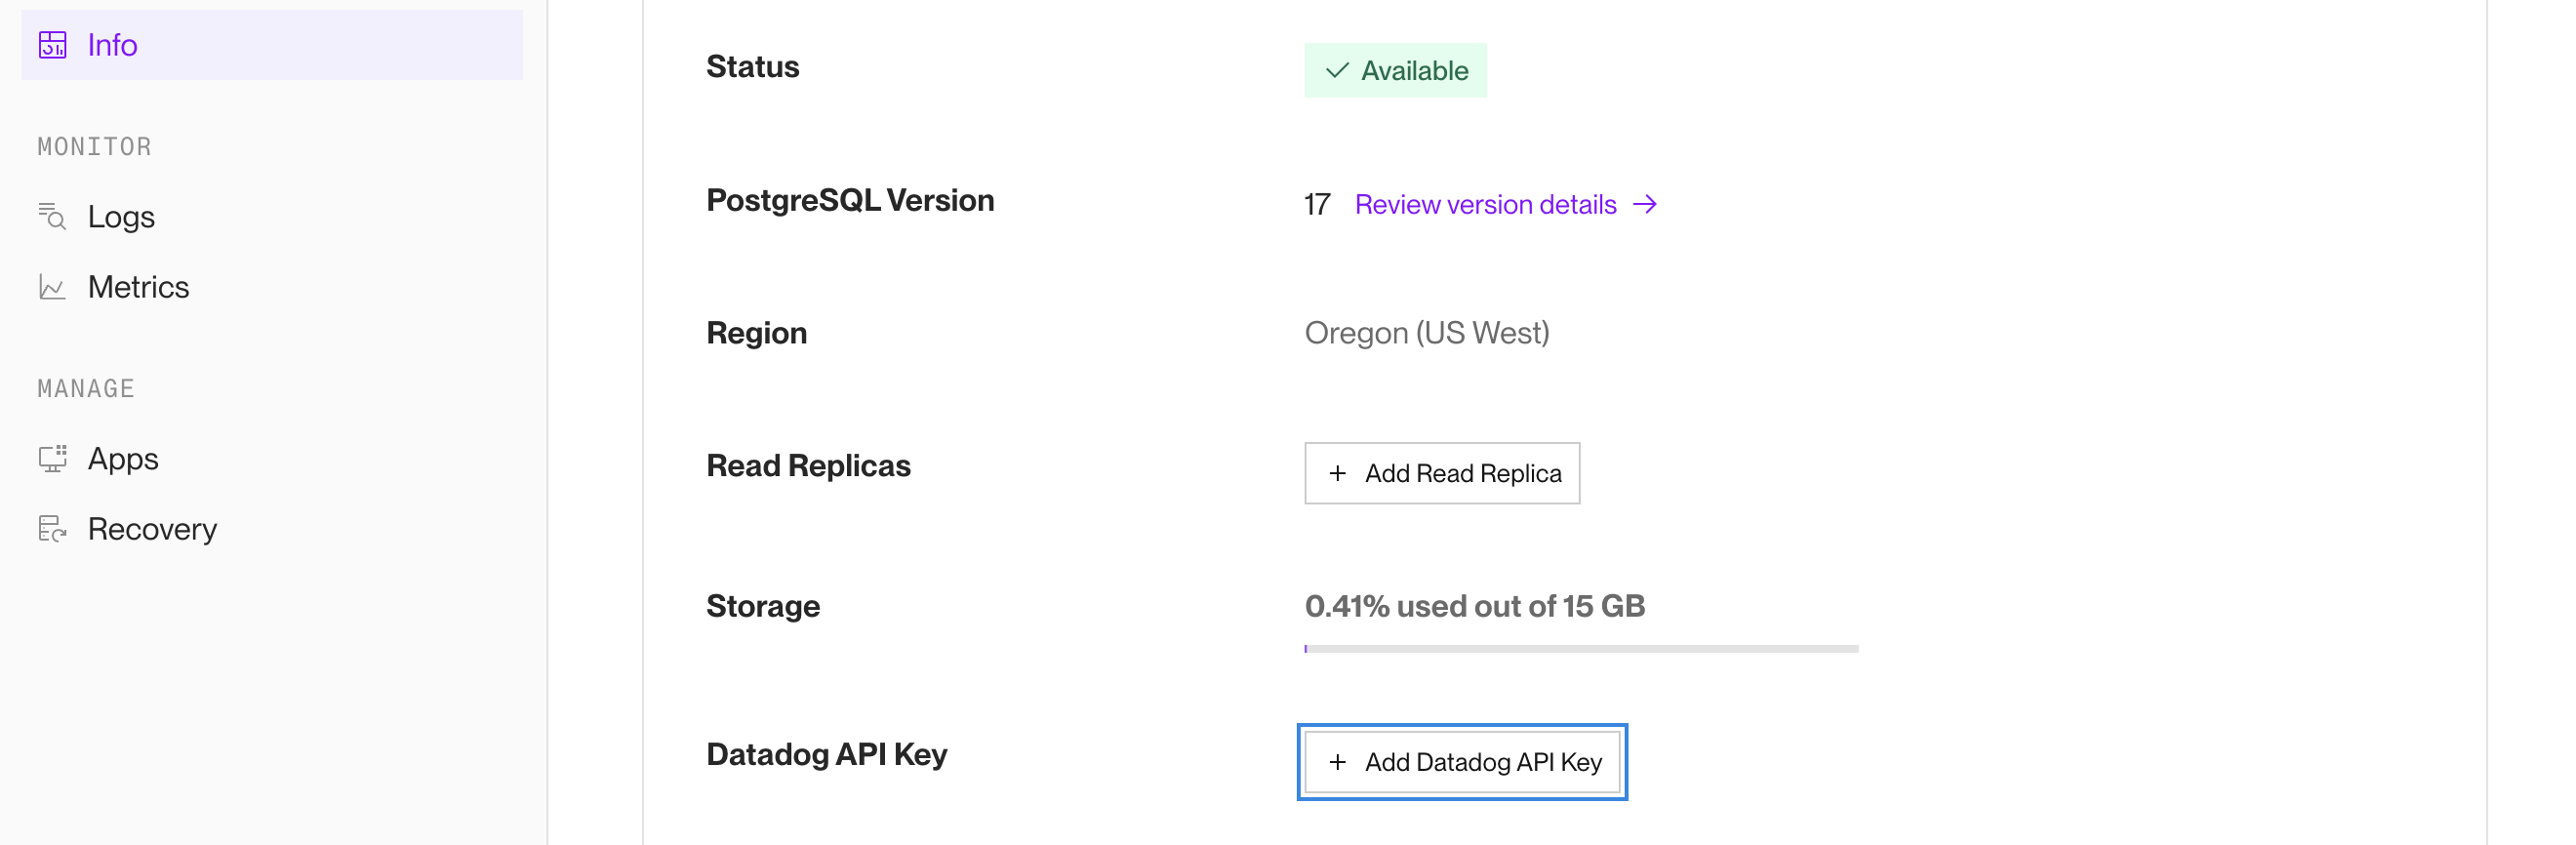Open the Review version details link
Screen dimensions: 2576x845
[x=1484, y=204]
